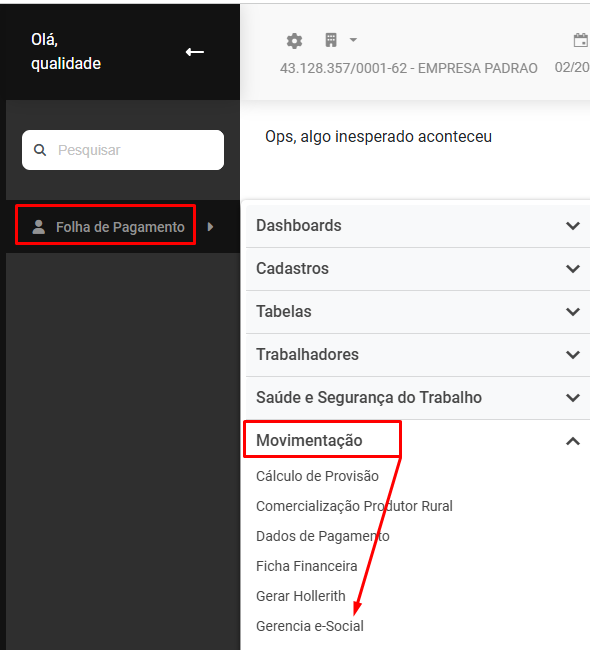
Task: Click the back arrow beside greeting
Action: [194, 52]
